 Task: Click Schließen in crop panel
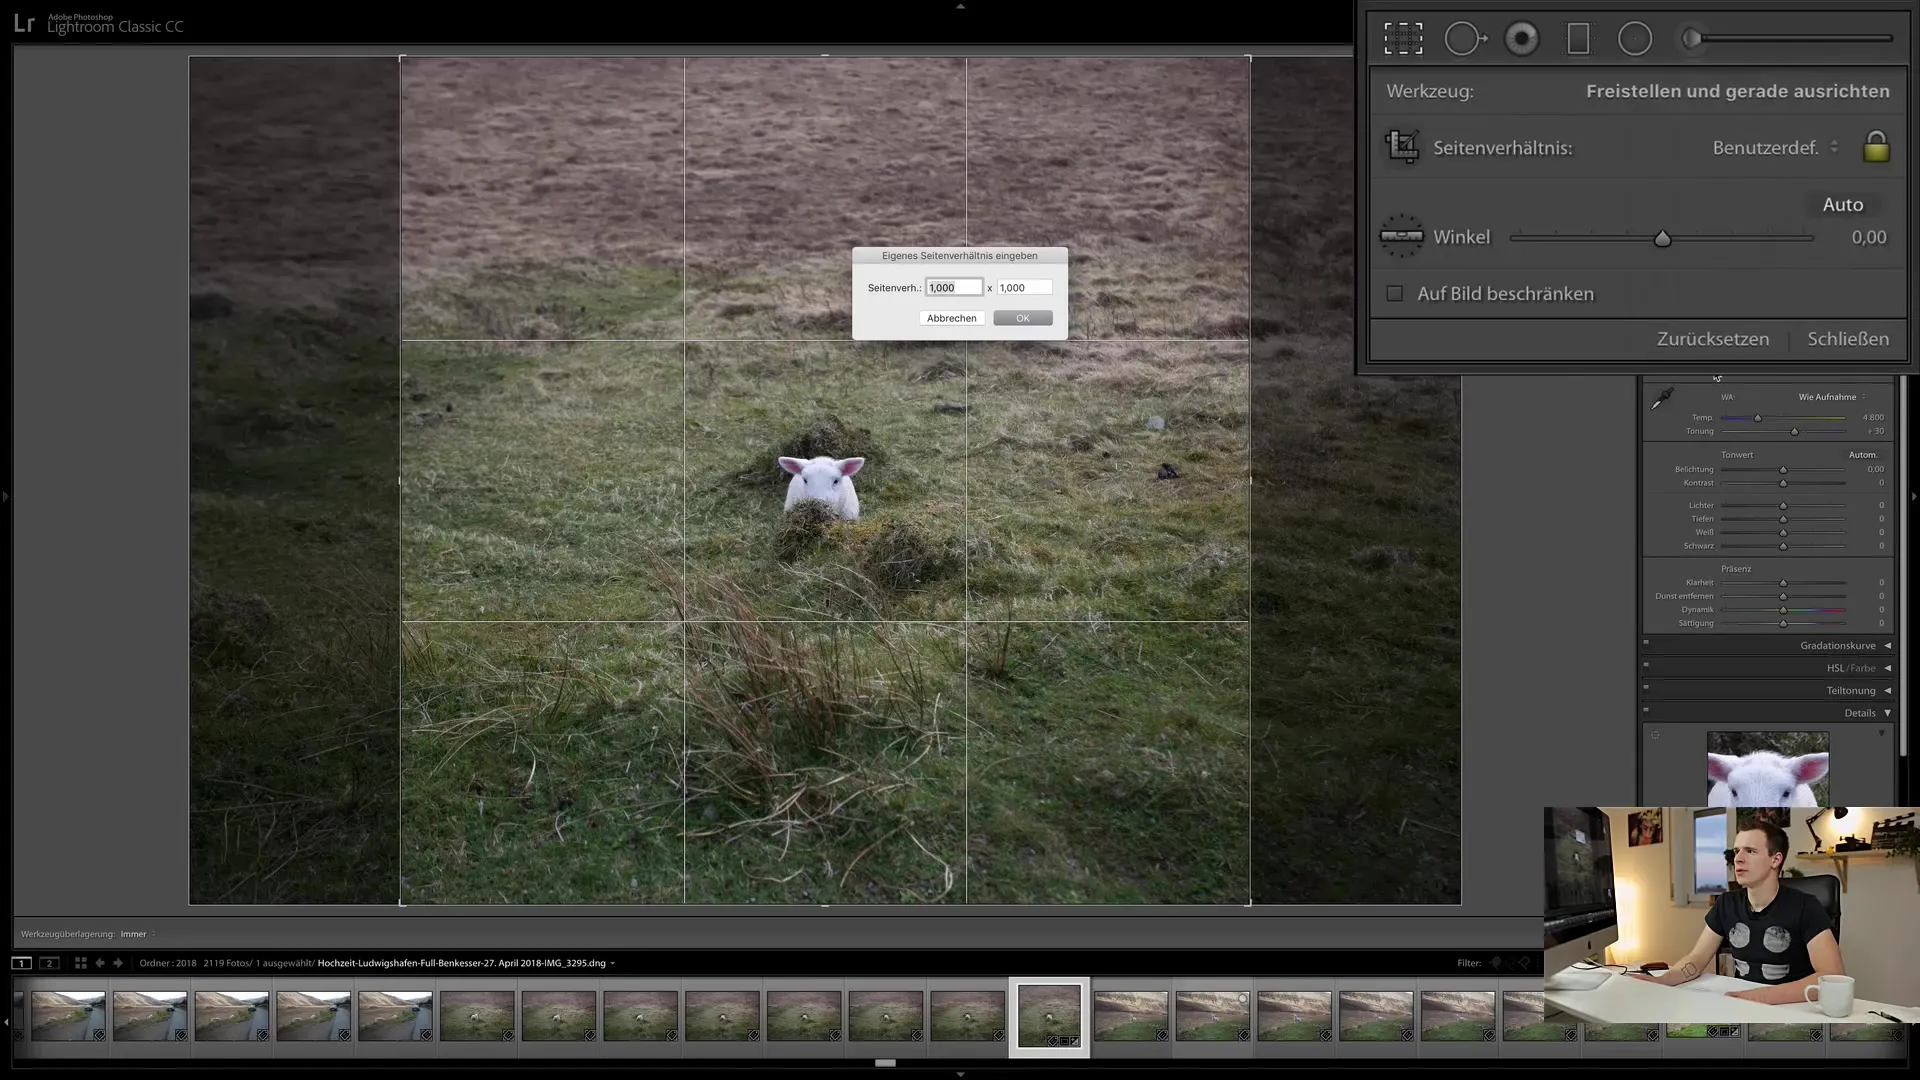coord(1847,338)
